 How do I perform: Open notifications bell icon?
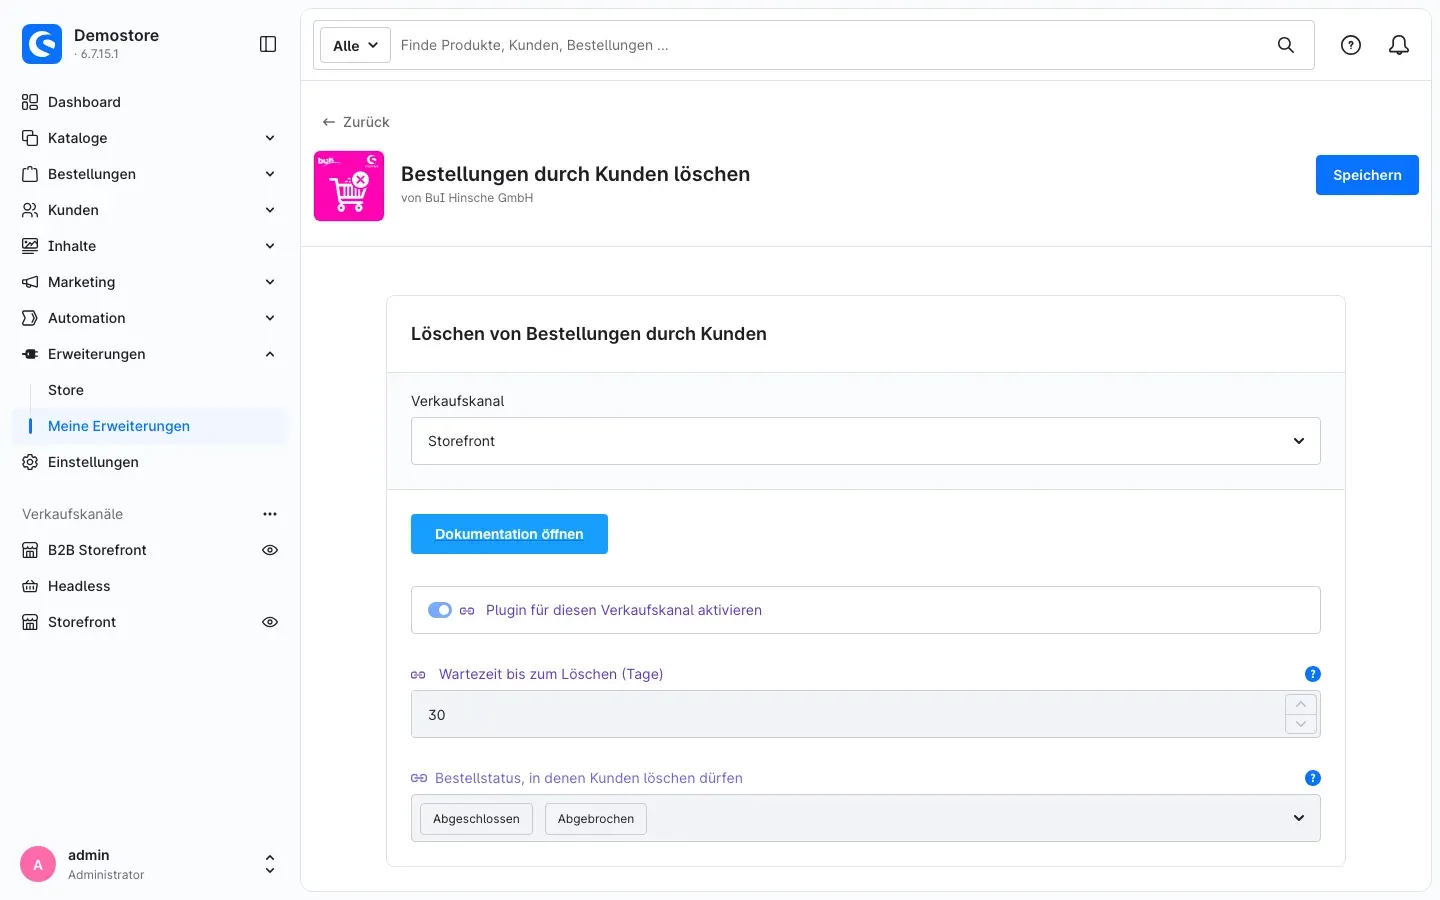(x=1399, y=45)
